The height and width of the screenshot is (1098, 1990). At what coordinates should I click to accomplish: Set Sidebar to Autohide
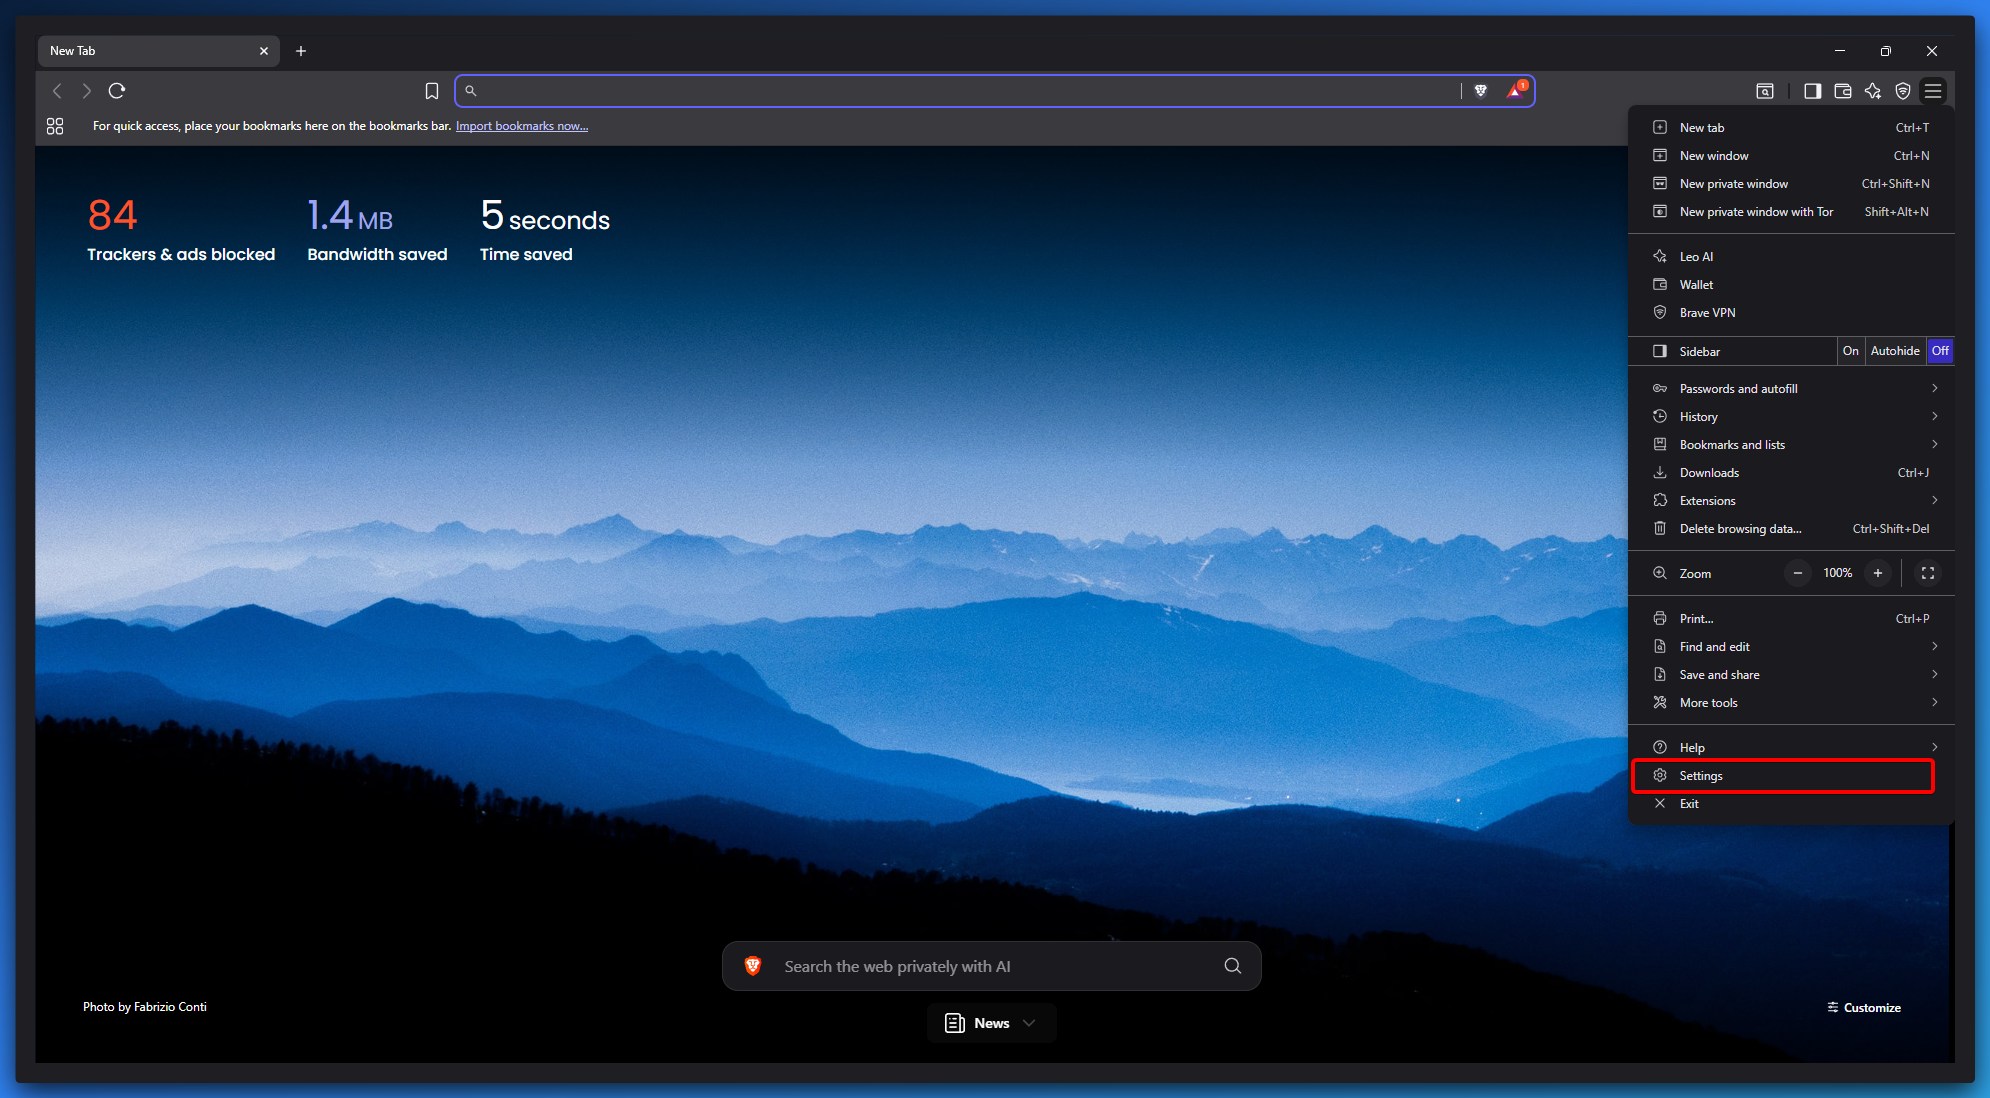(x=1895, y=351)
